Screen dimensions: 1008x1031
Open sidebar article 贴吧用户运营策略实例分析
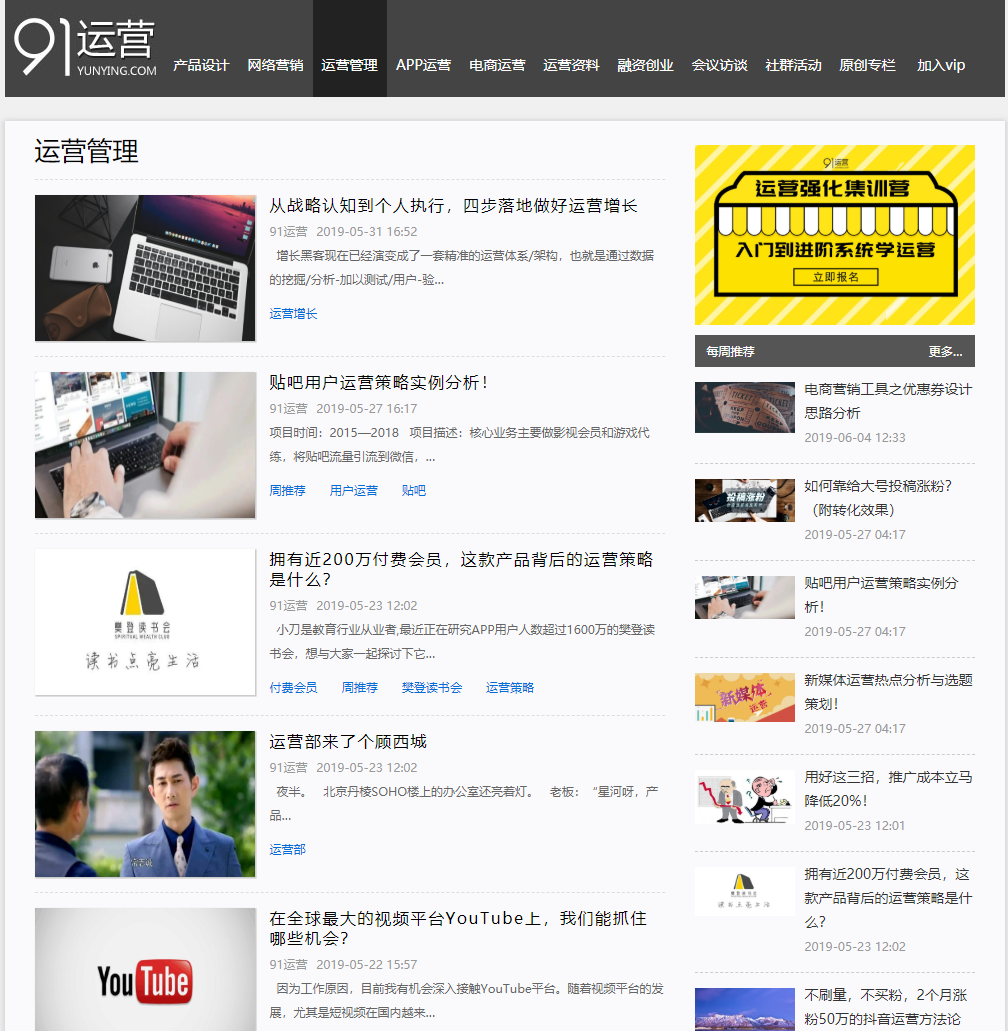[x=881, y=595]
